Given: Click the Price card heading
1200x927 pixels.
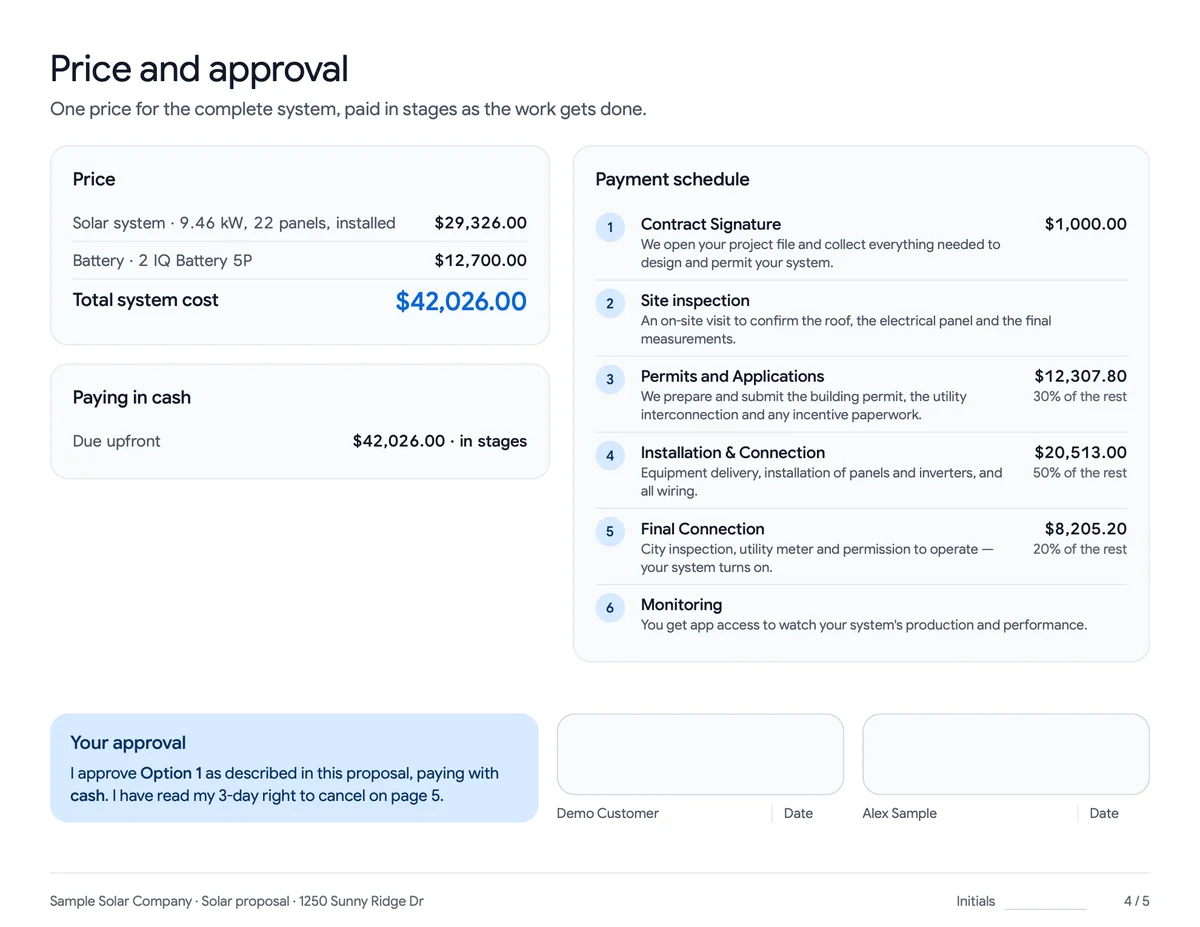Looking at the screenshot, I should pyautogui.click(x=94, y=179).
